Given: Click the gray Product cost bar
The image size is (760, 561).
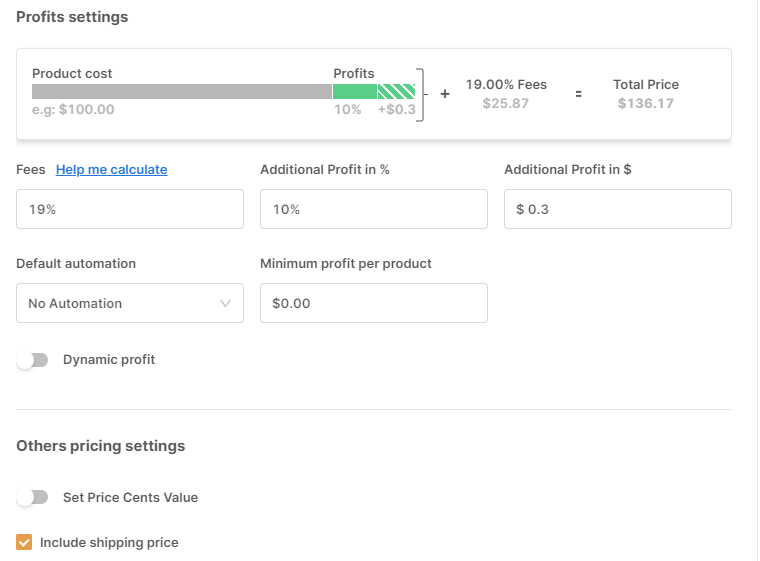Looking at the screenshot, I should pyautogui.click(x=181, y=91).
